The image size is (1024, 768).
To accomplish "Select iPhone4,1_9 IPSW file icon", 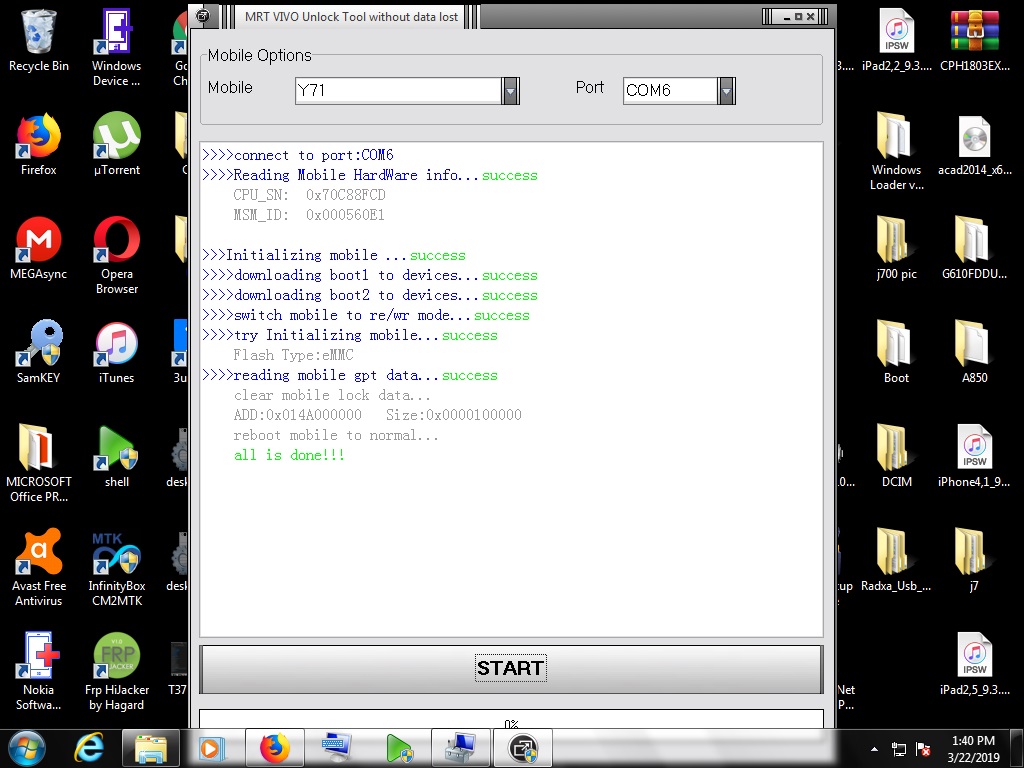I will [x=974, y=456].
